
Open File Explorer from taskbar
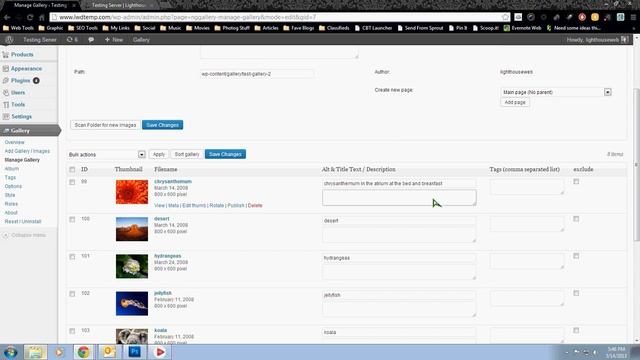point(35,352)
